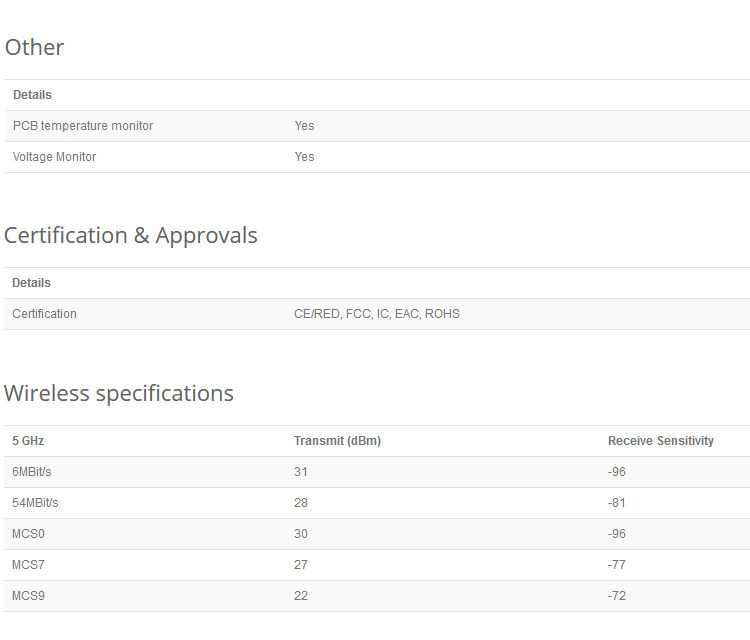Click the "MCS7" row label
This screenshot has height=640, width=750.
28,565
